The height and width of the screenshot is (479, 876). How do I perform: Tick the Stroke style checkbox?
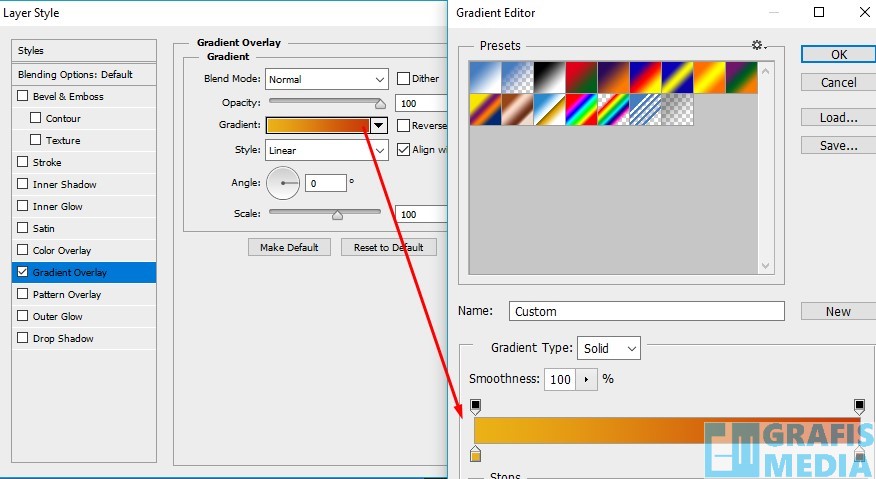click(22, 162)
